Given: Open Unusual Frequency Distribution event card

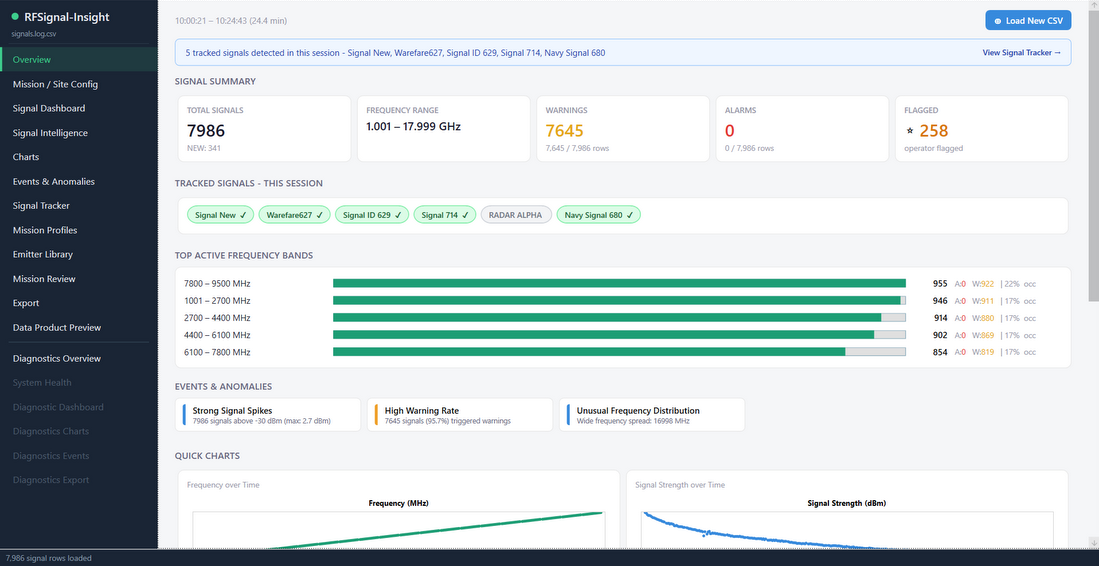Looking at the screenshot, I should click(x=654, y=415).
